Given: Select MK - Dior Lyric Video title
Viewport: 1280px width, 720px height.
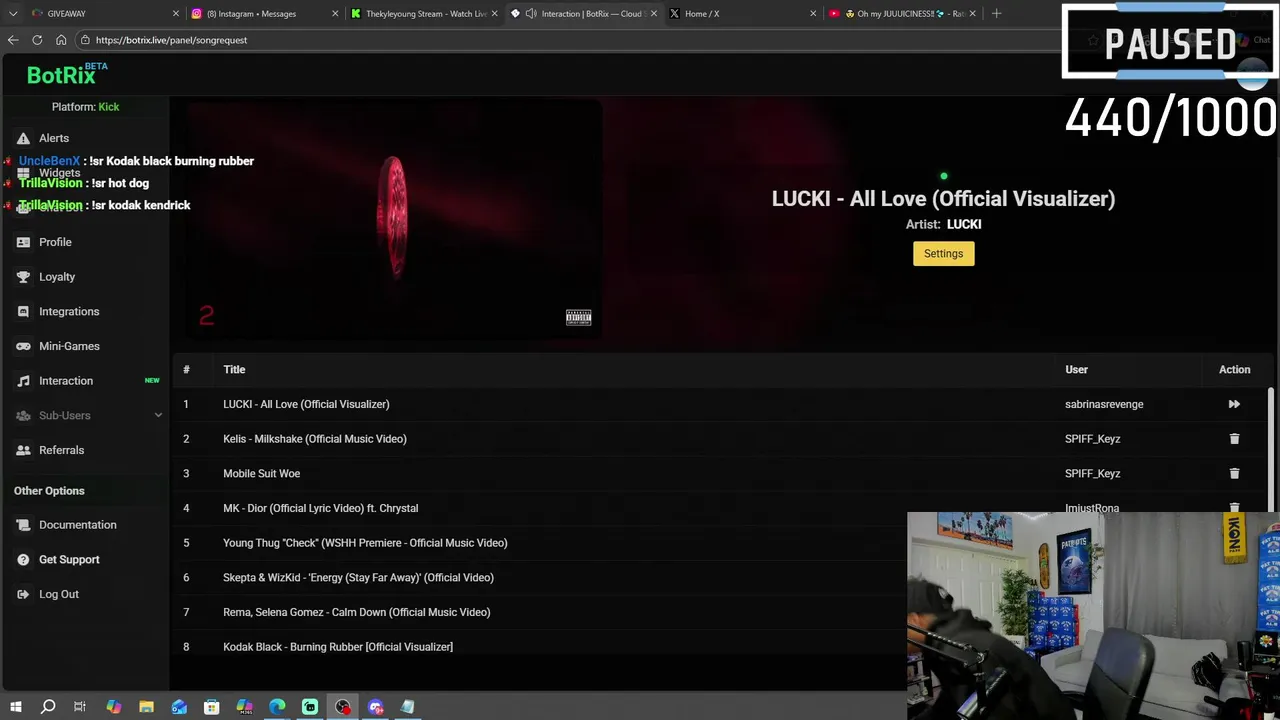Looking at the screenshot, I should 320,508.
